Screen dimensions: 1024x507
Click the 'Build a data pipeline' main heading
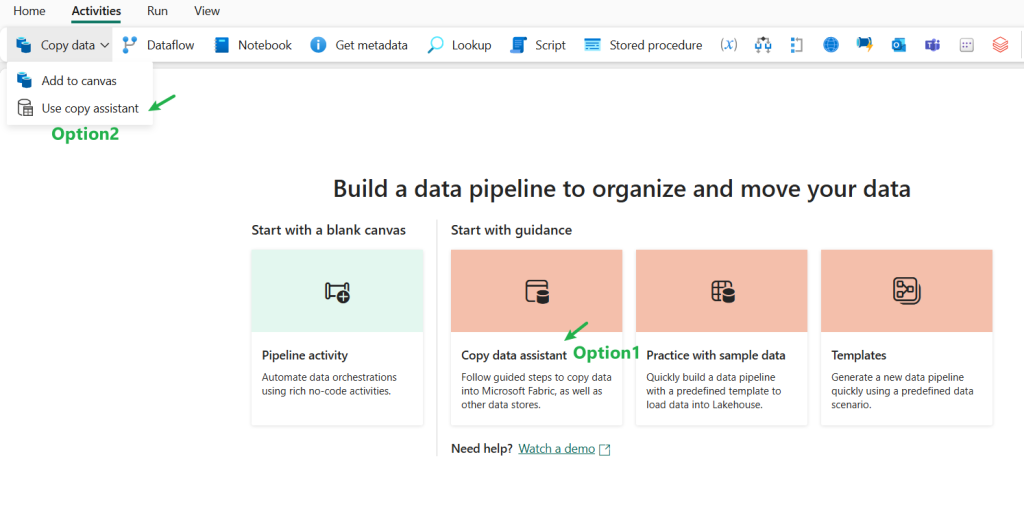coord(622,189)
